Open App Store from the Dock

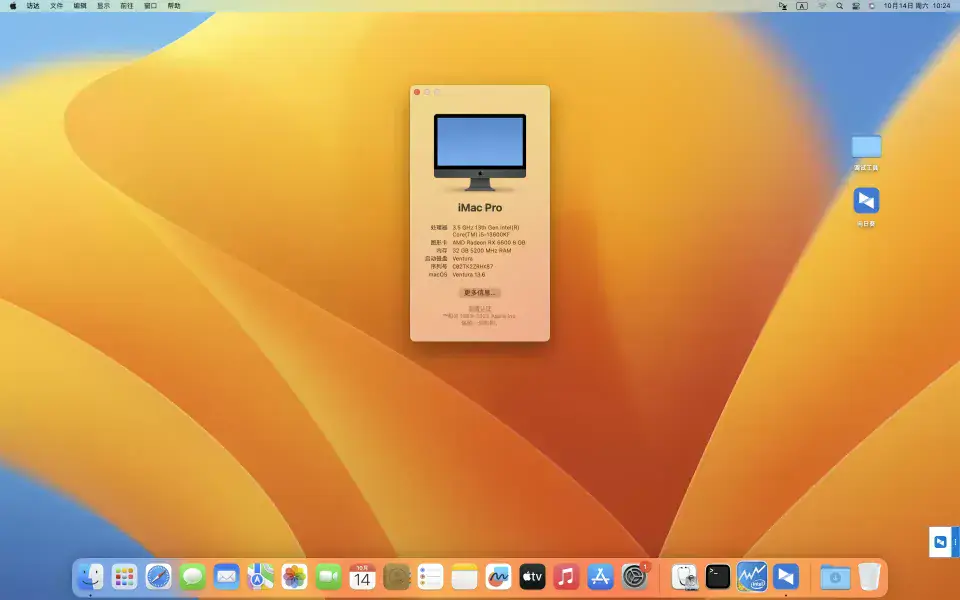click(600, 577)
